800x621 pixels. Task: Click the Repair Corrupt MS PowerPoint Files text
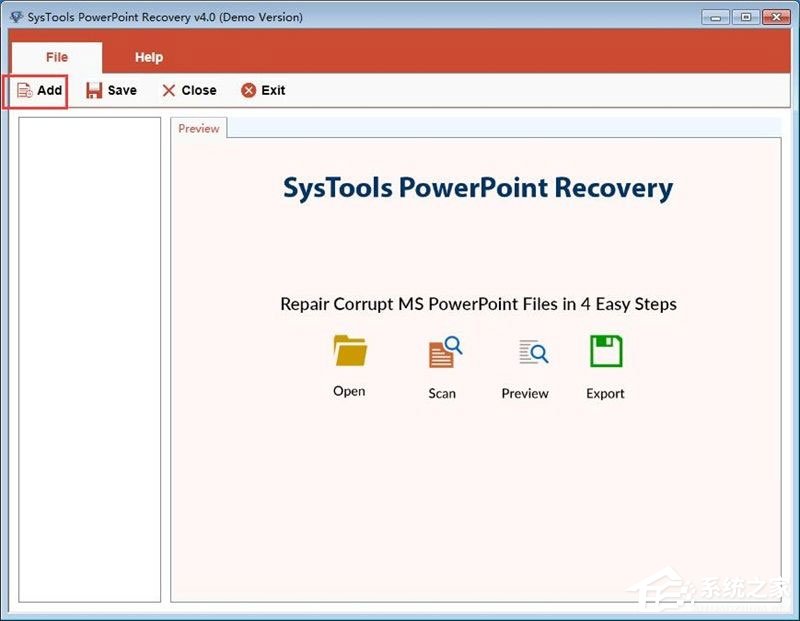[x=477, y=304]
